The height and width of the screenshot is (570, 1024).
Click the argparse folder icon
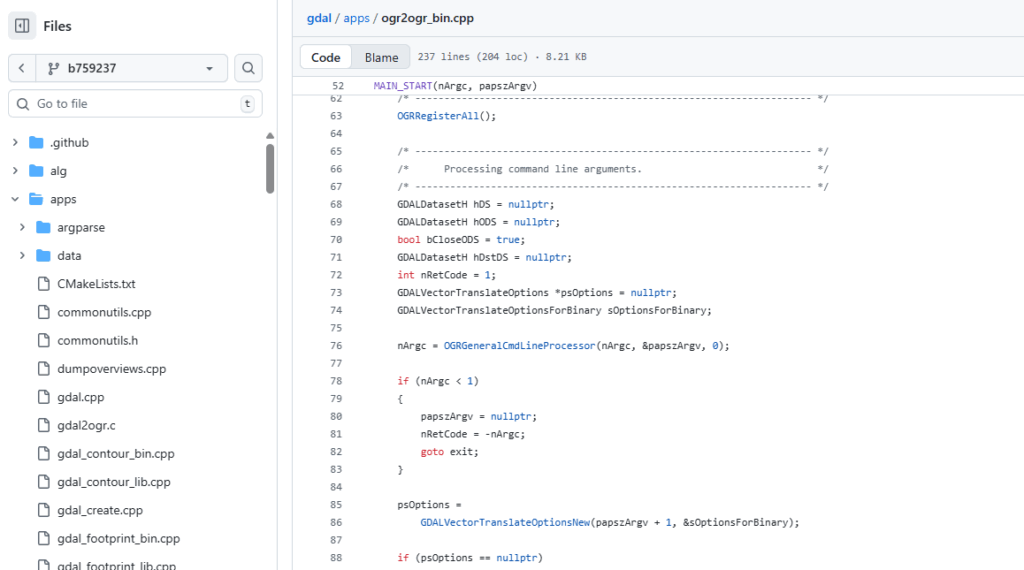point(44,227)
